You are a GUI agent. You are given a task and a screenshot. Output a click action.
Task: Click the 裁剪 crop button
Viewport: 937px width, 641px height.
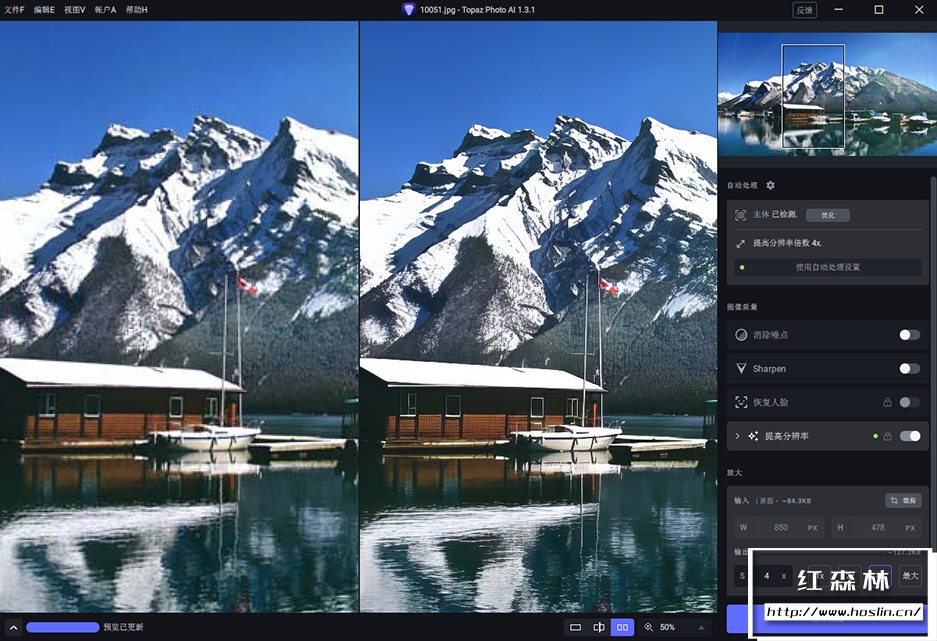[903, 501]
